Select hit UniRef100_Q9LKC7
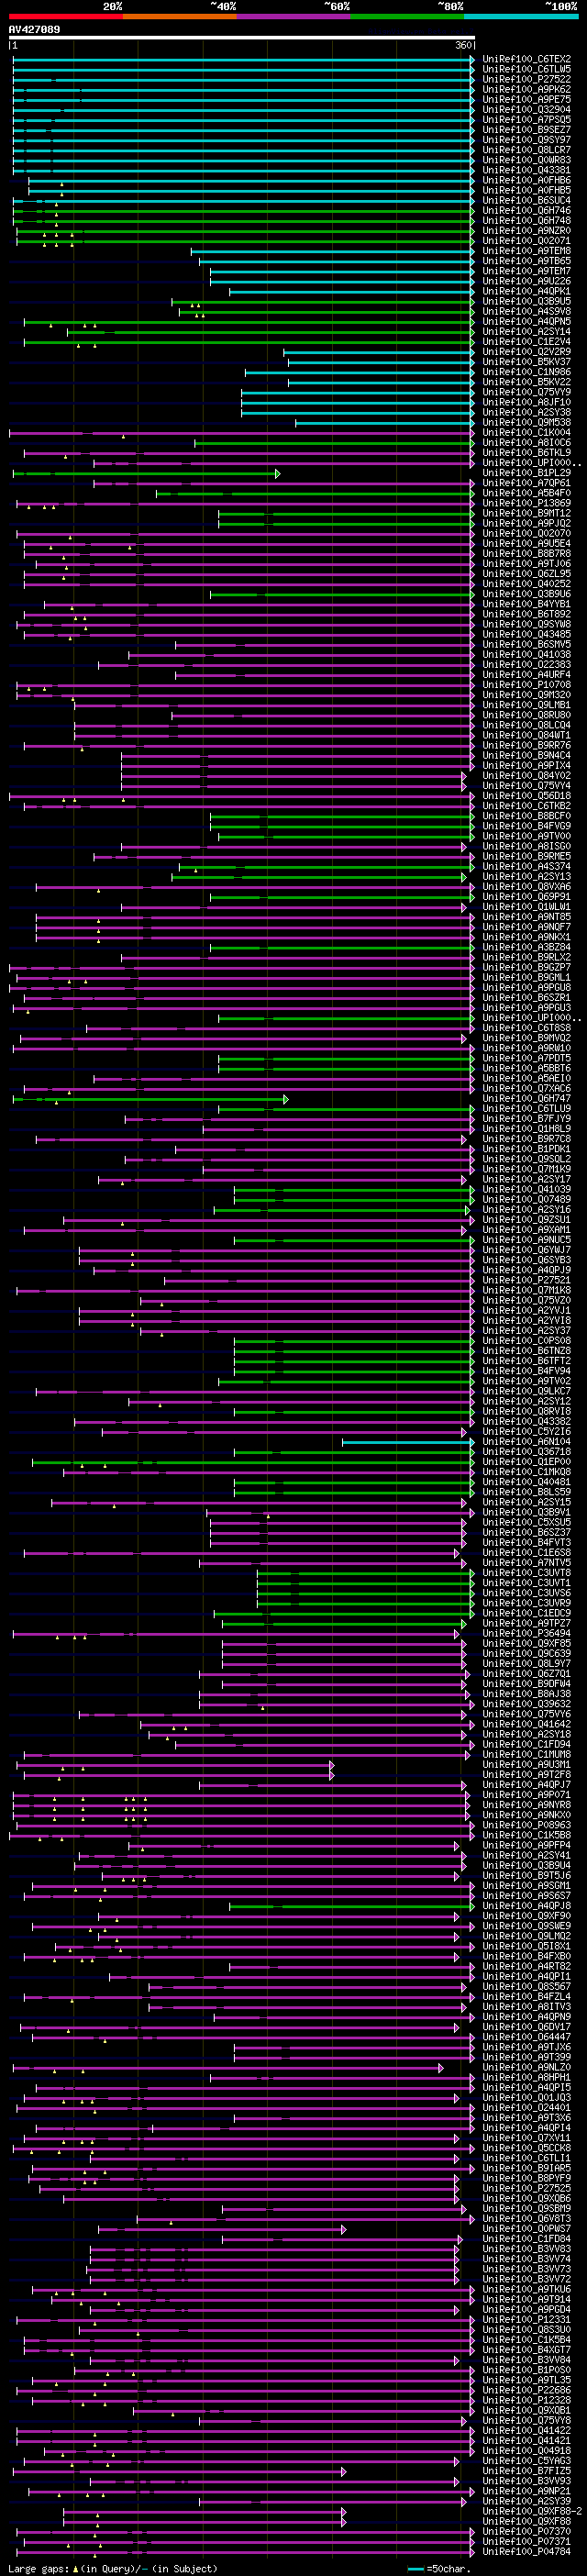This screenshot has height=2576, width=587. coord(527,1391)
